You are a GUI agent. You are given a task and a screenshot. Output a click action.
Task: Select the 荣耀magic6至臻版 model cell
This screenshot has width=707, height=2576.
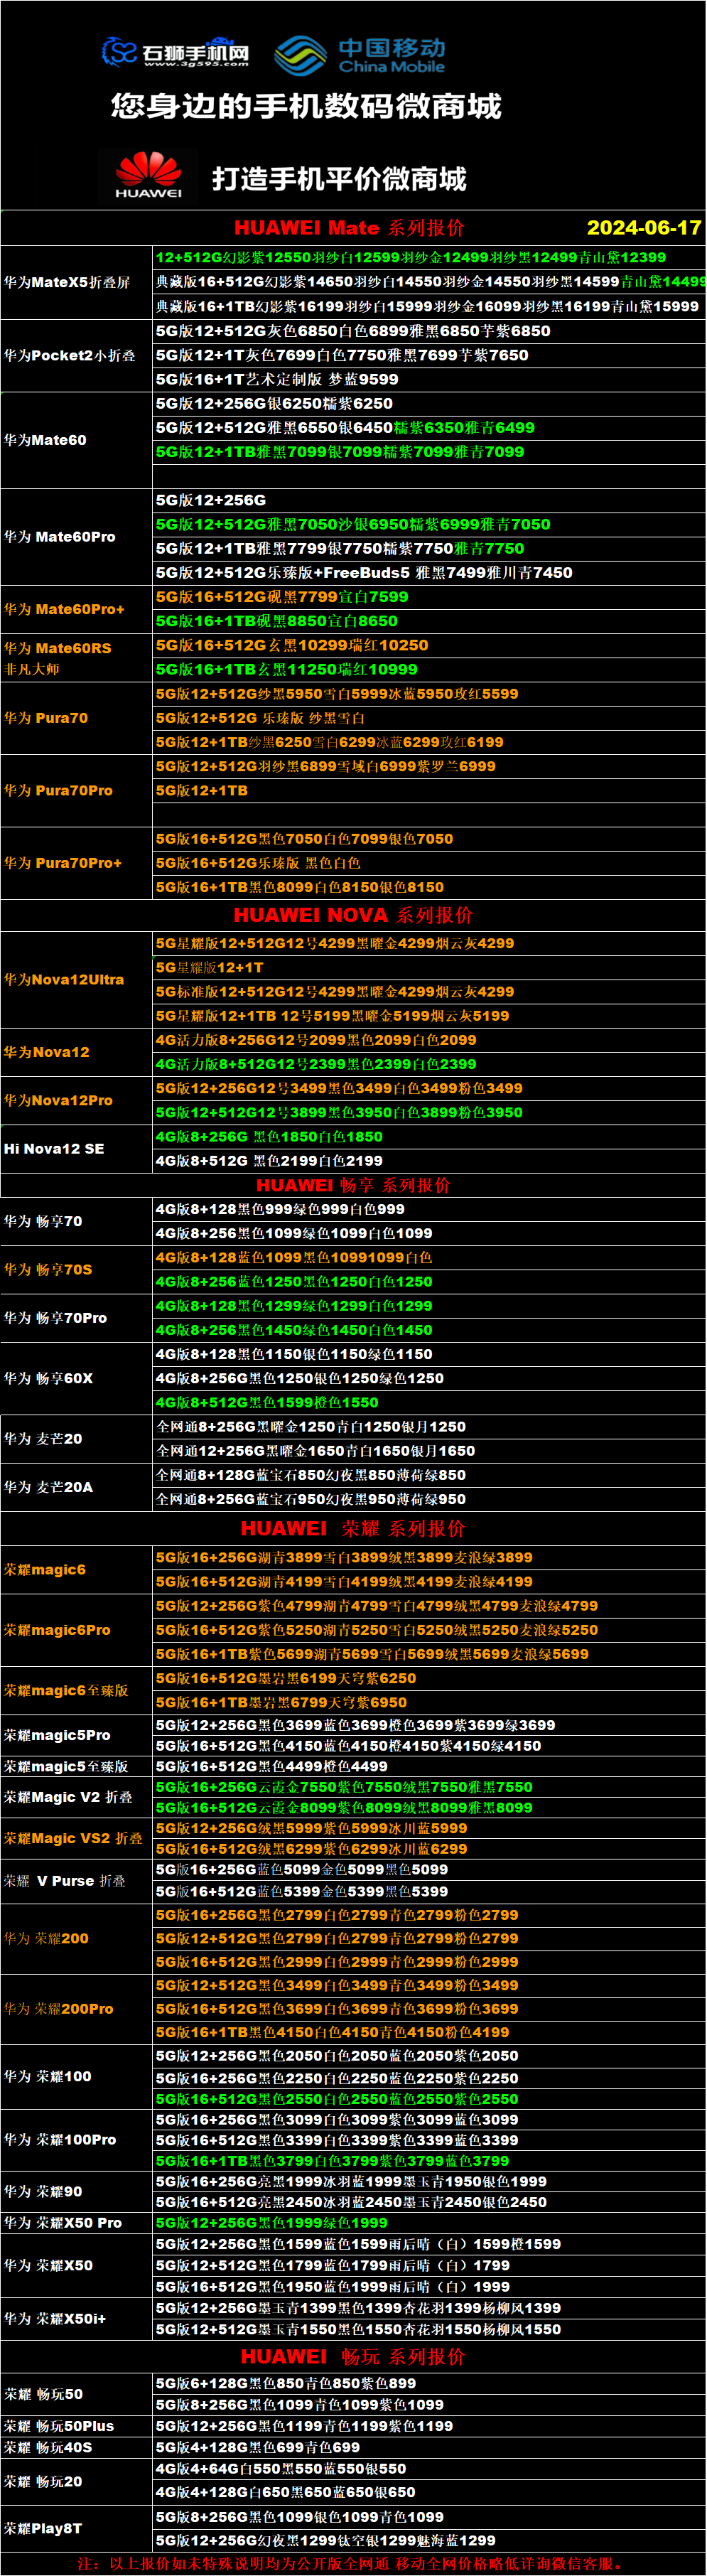click(77, 1690)
